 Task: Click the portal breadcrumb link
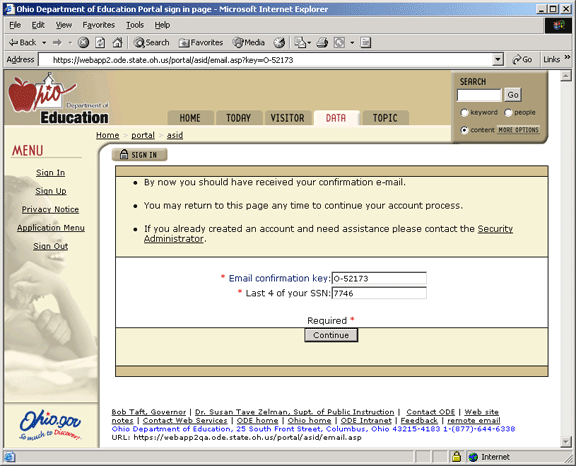[x=143, y=135]
